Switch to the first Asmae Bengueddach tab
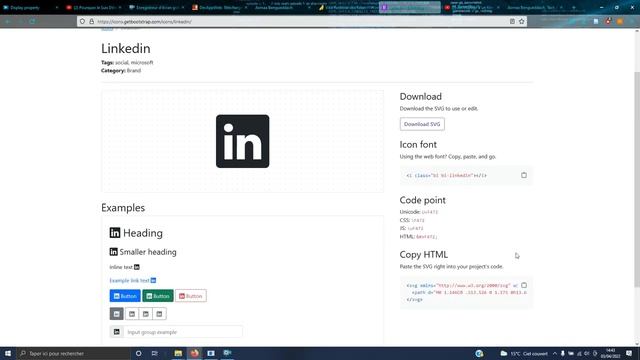 coord(282,7)
